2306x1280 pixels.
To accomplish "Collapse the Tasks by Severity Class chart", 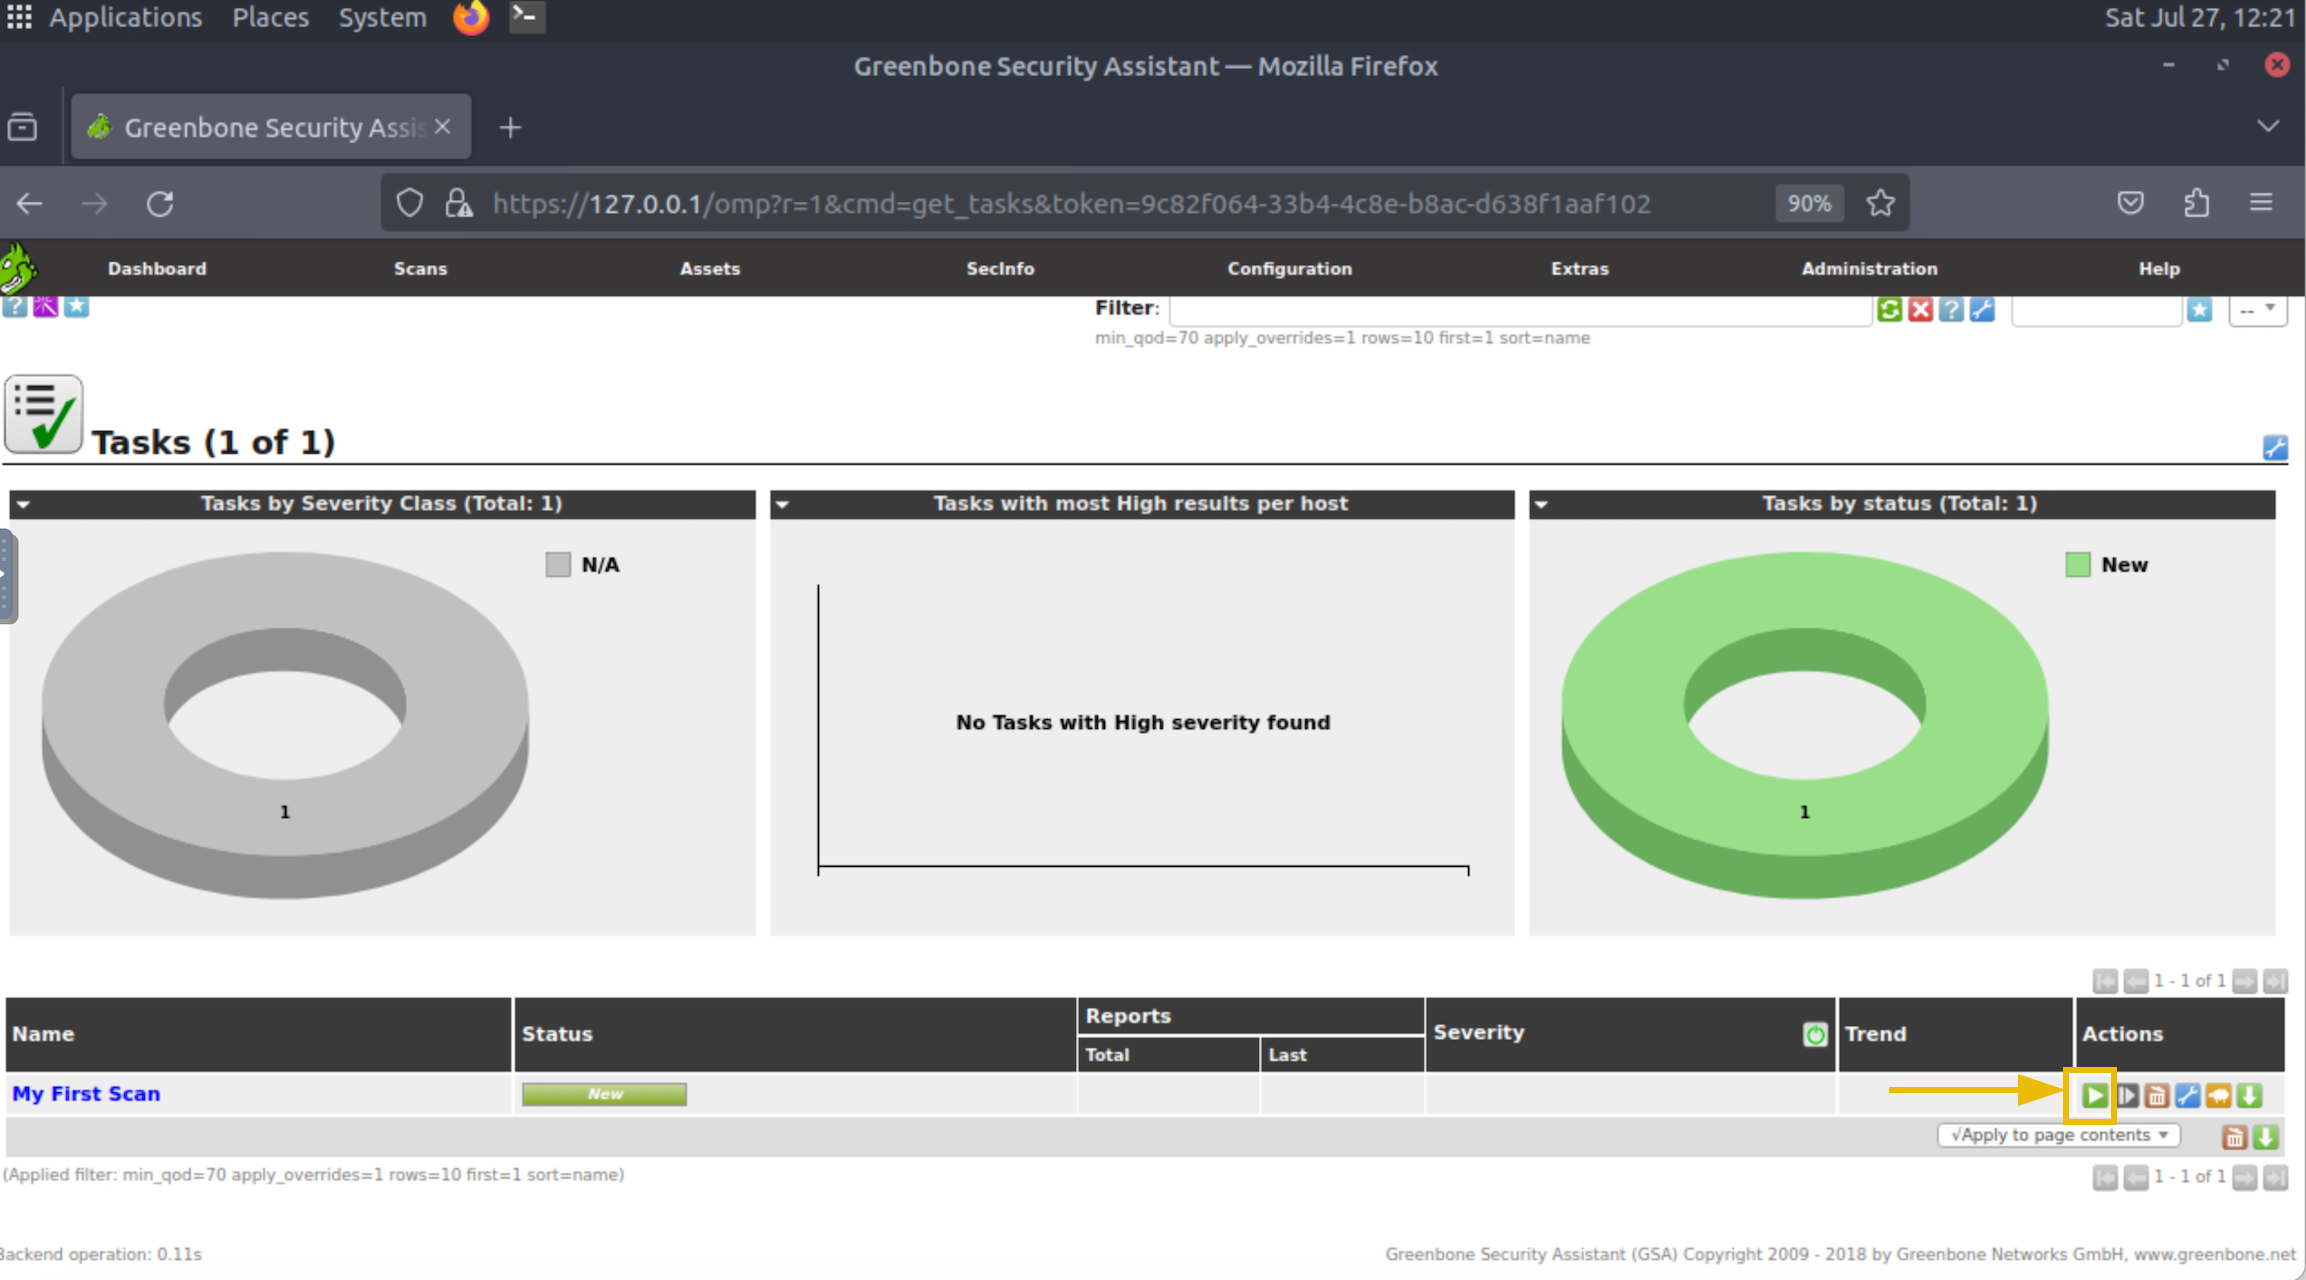I will [x=23, y=504].
